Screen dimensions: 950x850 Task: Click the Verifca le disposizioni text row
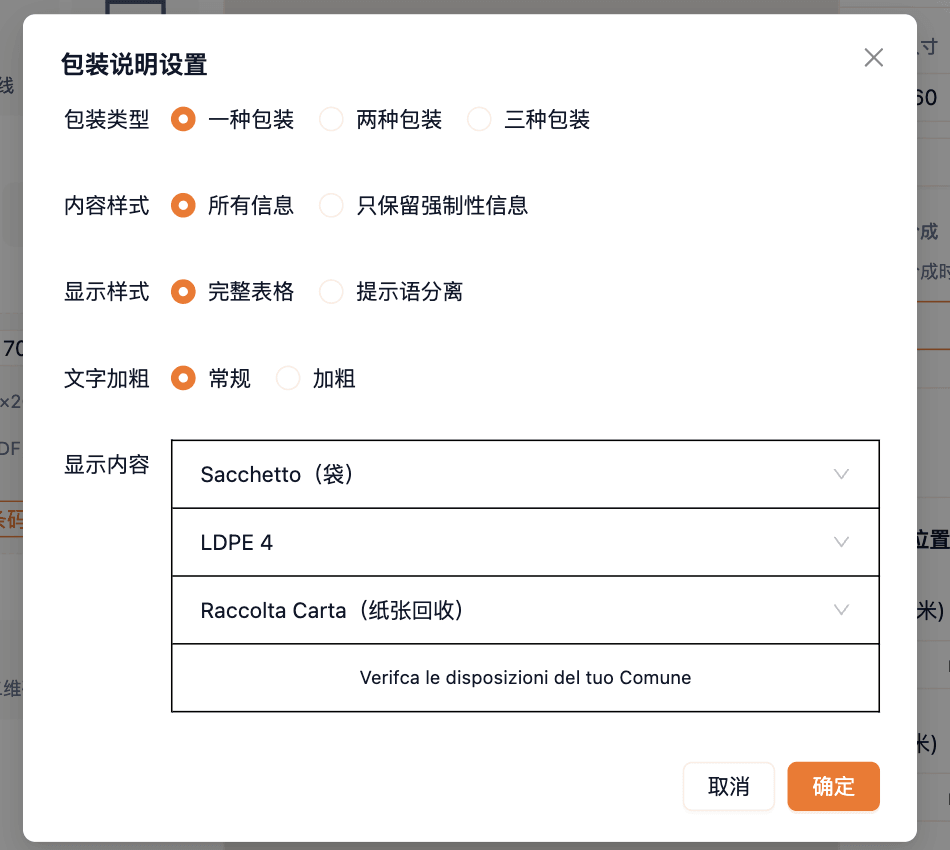coord(525,677)
